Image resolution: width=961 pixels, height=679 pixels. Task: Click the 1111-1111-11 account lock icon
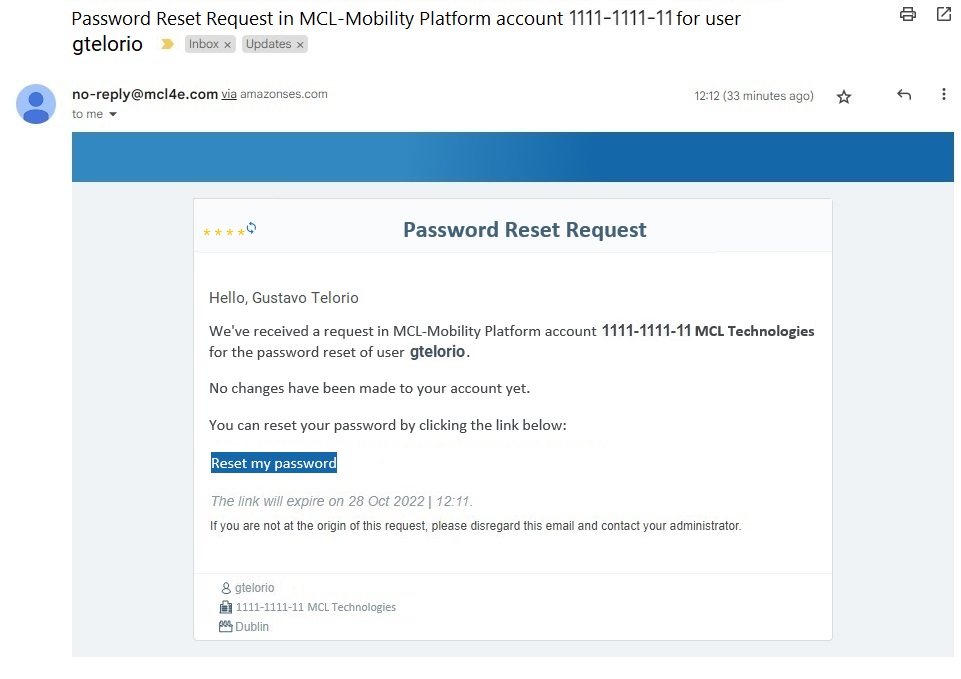(x=225, y=607)
